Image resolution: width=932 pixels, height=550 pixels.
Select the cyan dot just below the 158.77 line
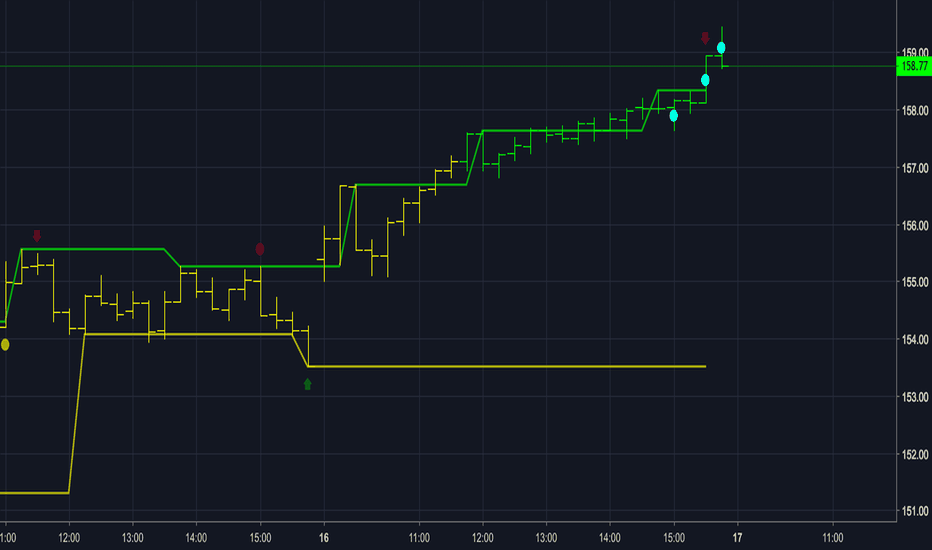coord(705,80)
